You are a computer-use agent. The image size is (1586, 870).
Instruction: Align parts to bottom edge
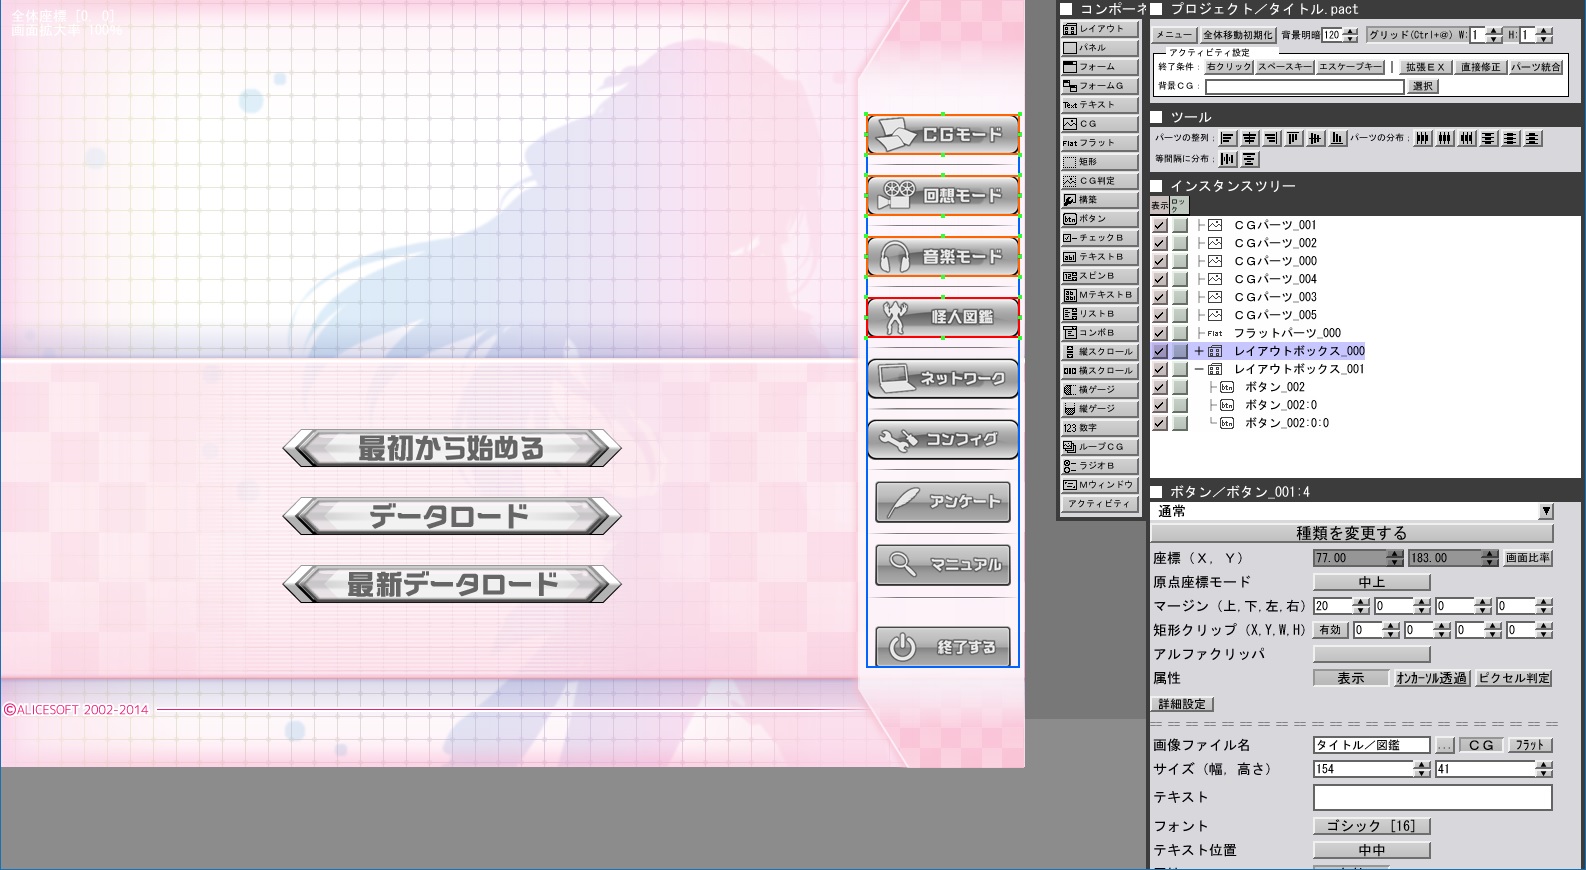tap(1338, 138)
